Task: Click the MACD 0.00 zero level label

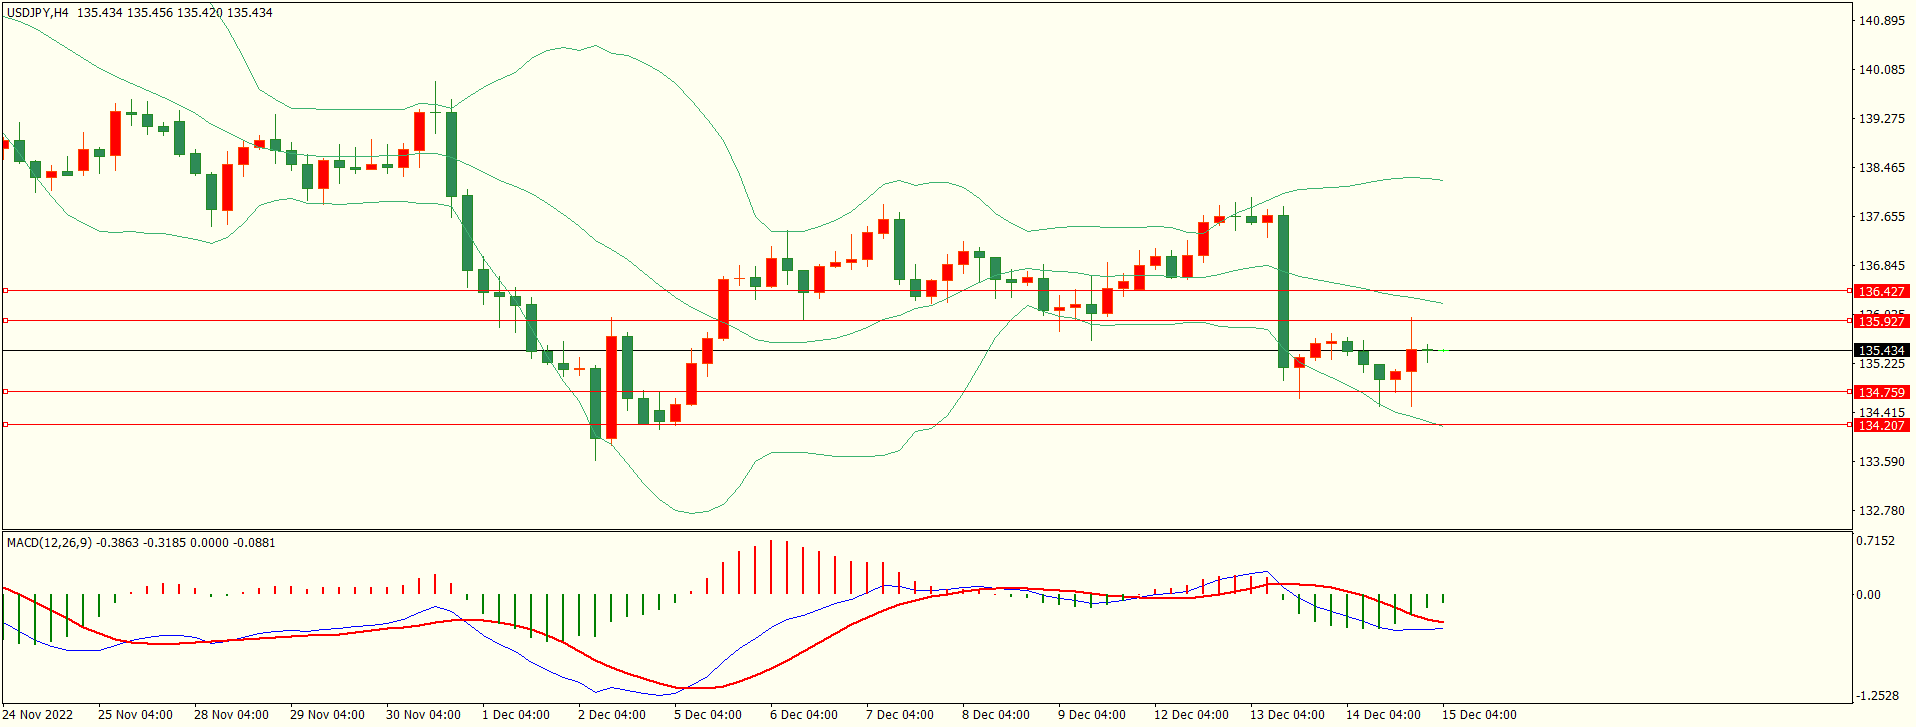Action: point(1868,595)
